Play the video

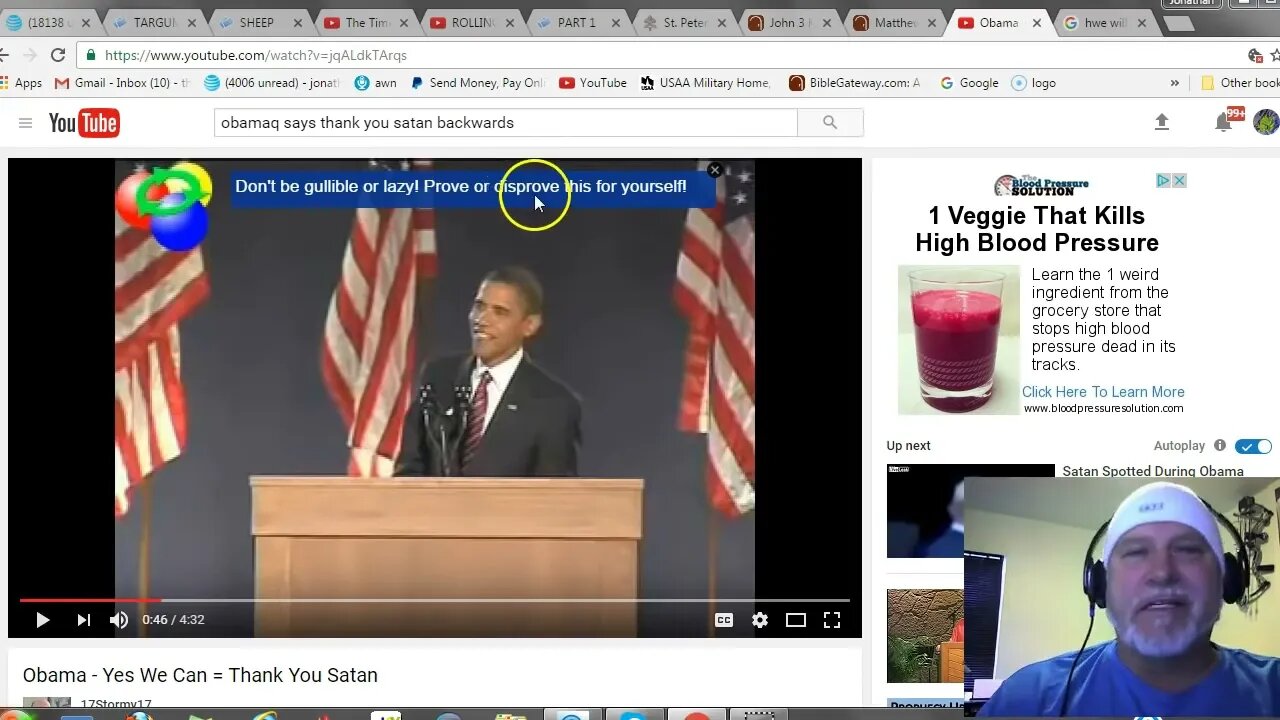[x=42, y=620]
